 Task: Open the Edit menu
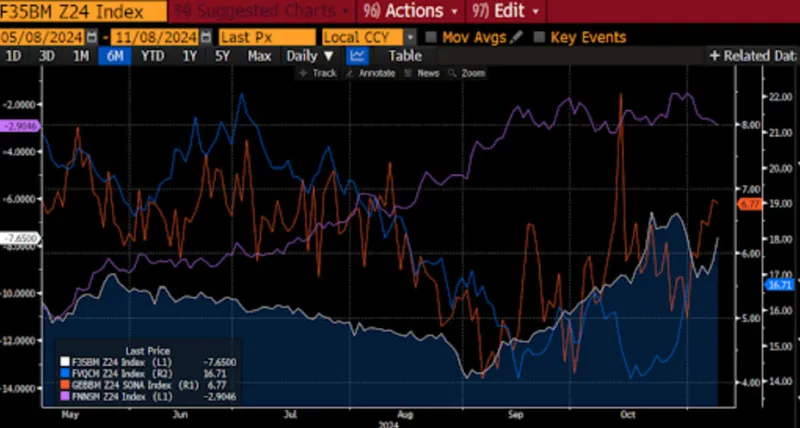(x=512, y=12)
